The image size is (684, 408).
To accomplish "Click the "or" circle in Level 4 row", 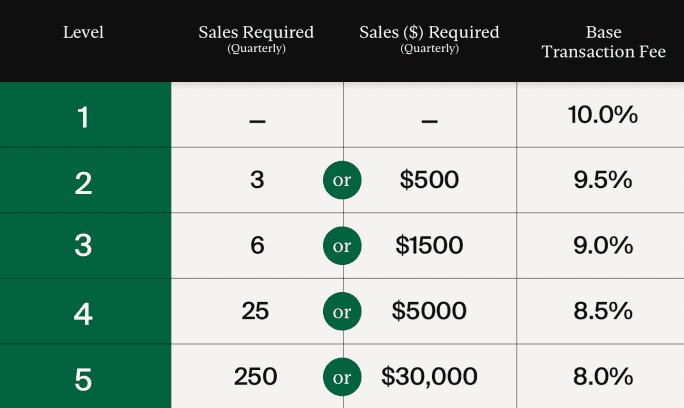I will point(342,311).
